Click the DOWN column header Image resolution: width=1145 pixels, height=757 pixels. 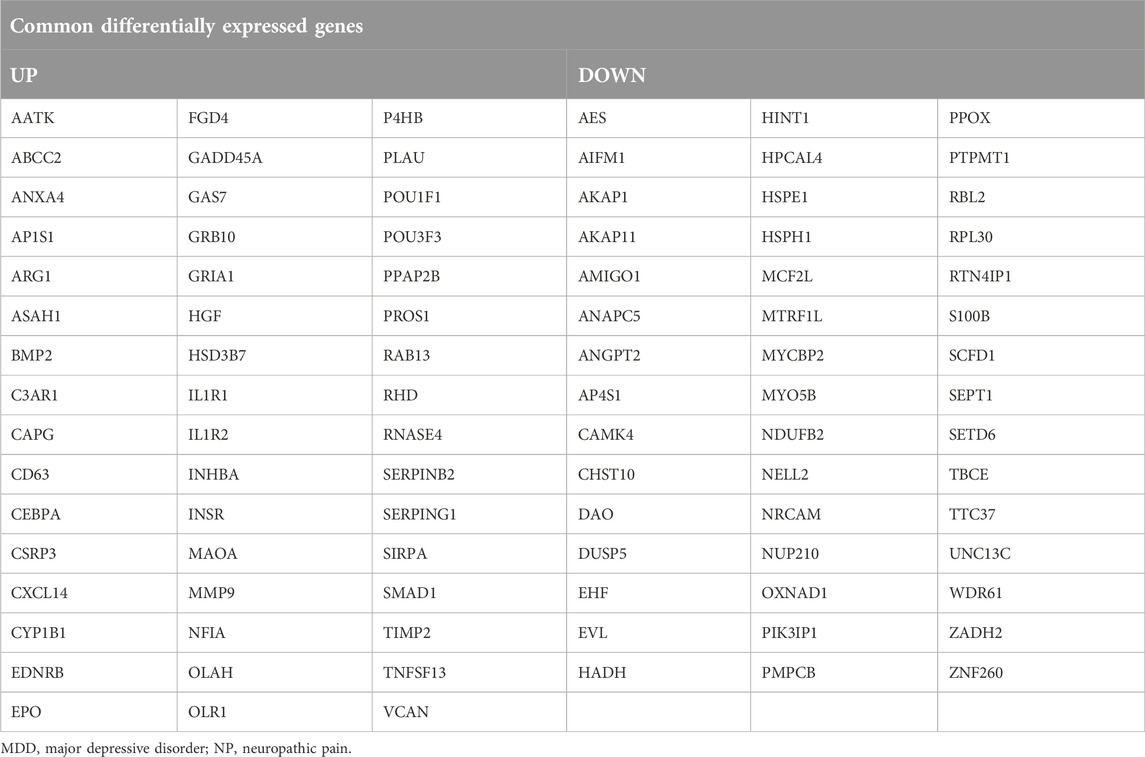point(855,74)
